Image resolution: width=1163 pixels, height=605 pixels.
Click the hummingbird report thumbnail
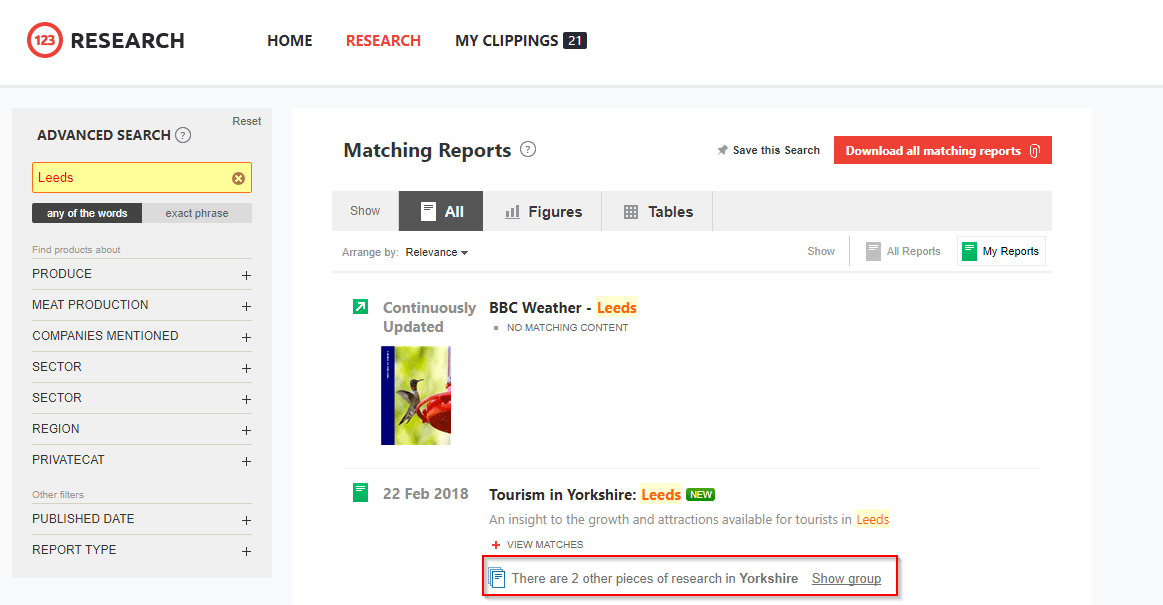pyautogui.click(x=416, y=395)
